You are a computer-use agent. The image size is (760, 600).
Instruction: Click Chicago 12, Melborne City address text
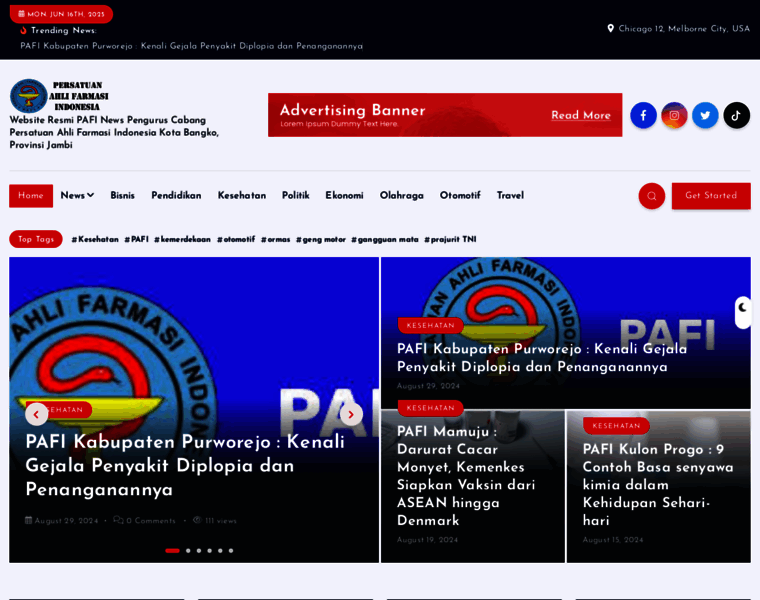click(684, 29)
